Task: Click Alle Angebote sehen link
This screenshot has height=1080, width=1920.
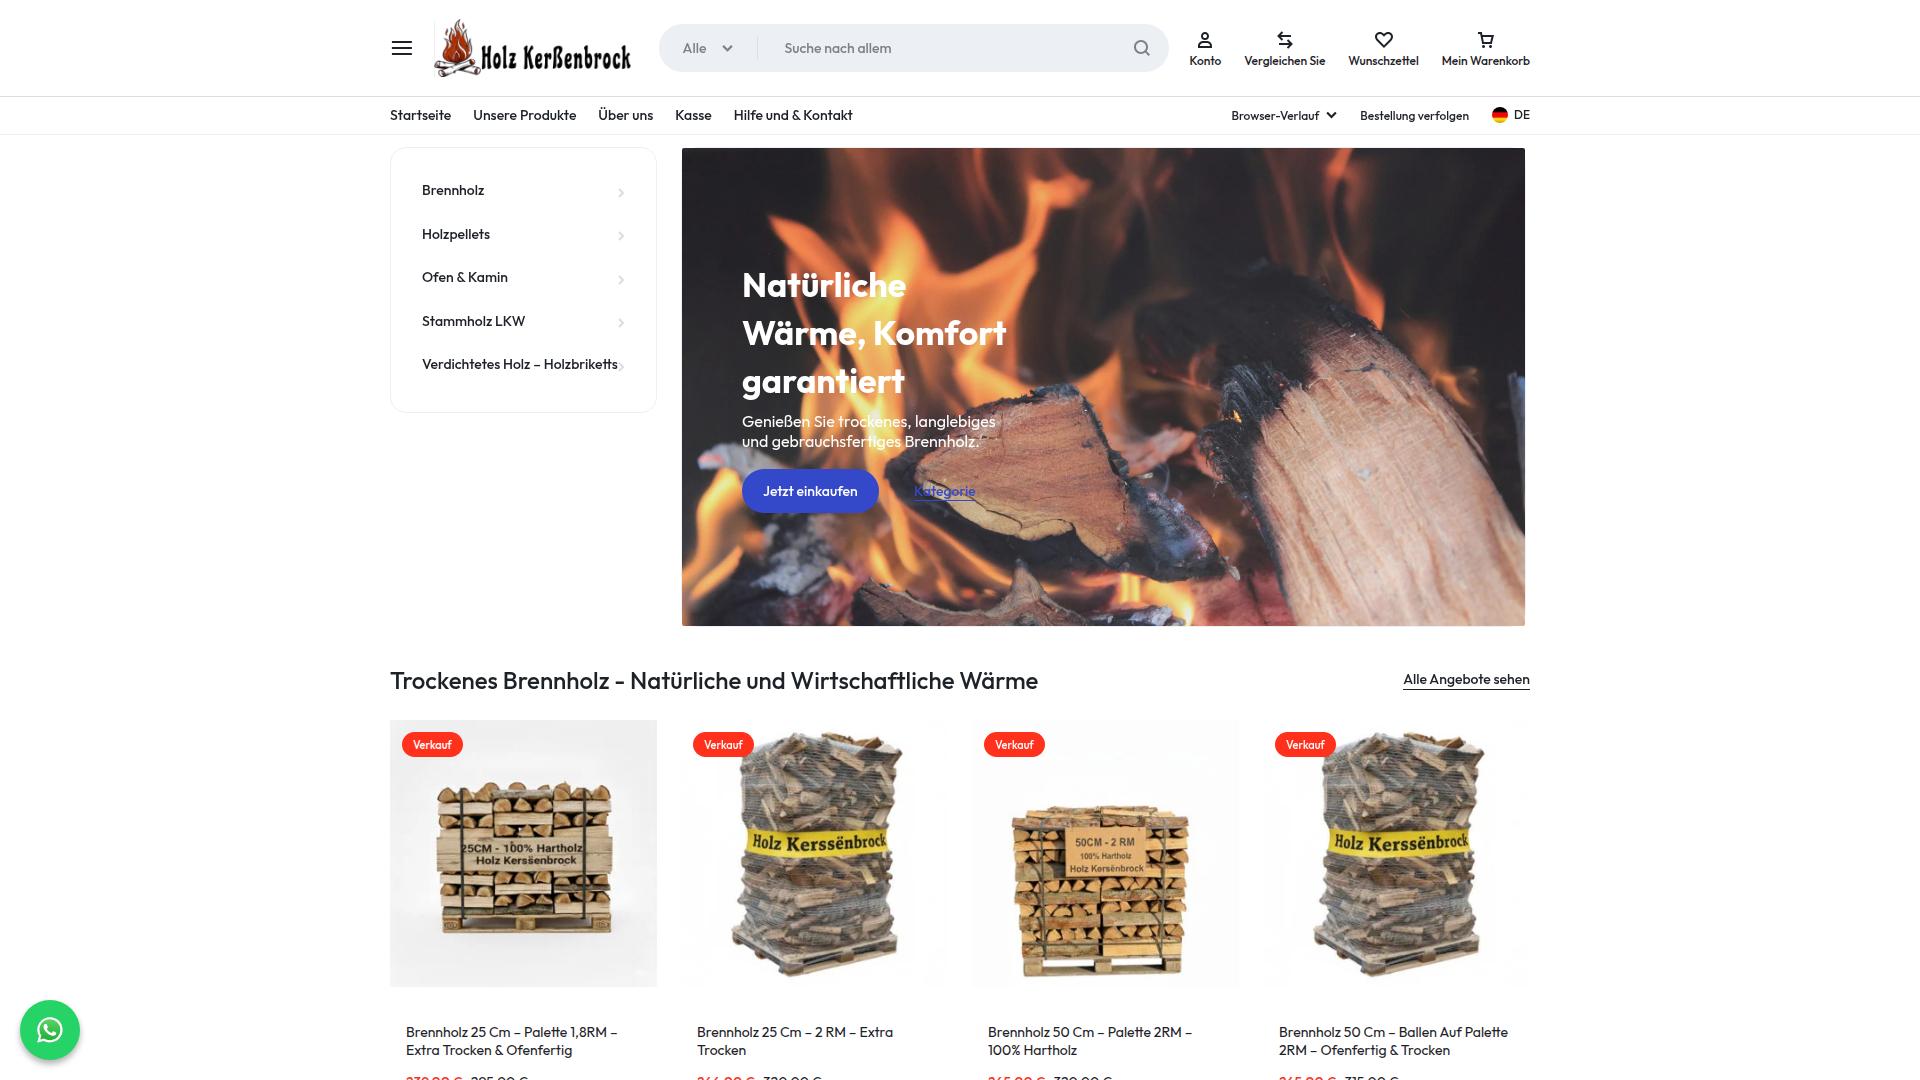Action: tap(1466, 680)
